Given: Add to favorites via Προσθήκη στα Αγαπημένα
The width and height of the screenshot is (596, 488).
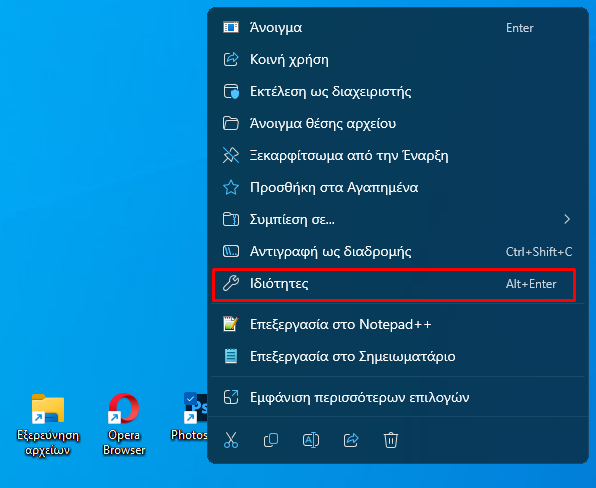Looking at the screenshot, I should pyautogui.click(x=396, y=187).
